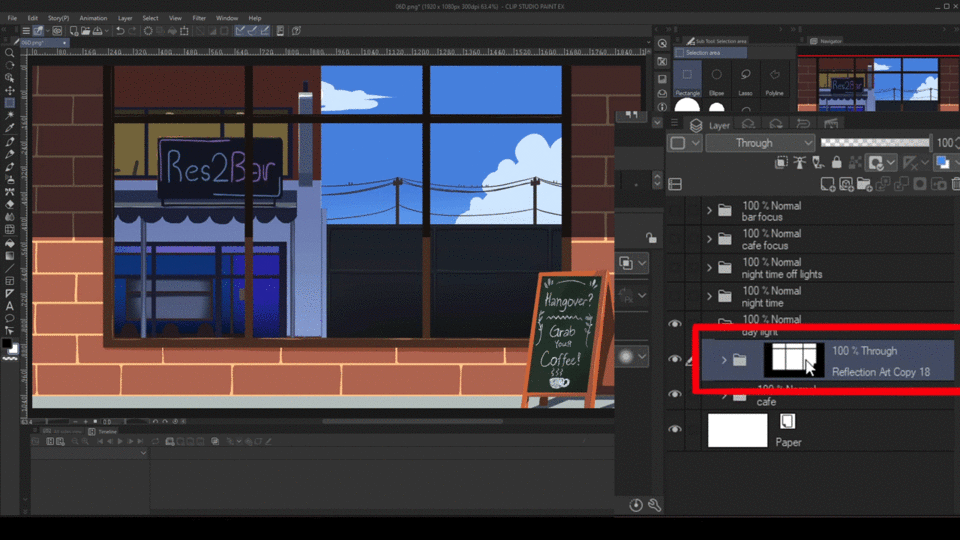
Task: Open the Window menu
Action: [x=227, y=18]
